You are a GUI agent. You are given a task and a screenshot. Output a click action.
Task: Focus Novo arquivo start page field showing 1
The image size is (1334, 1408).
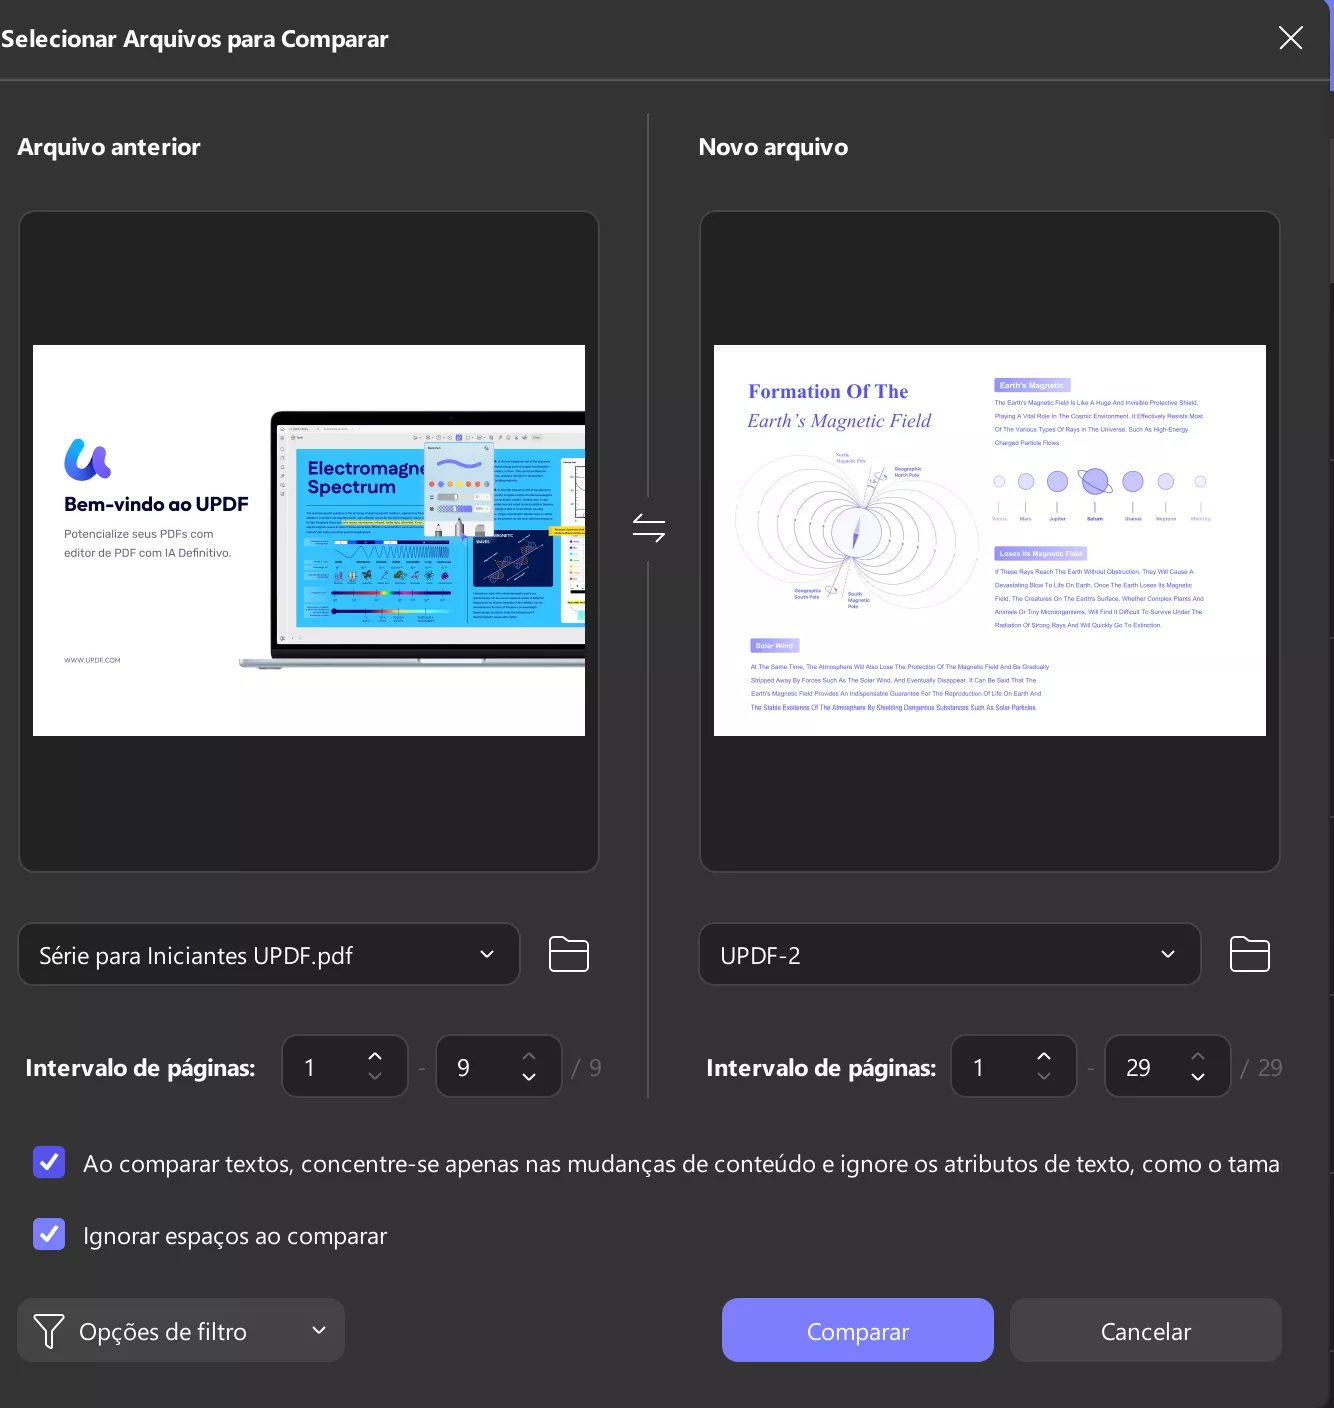click(1014, 1067)
